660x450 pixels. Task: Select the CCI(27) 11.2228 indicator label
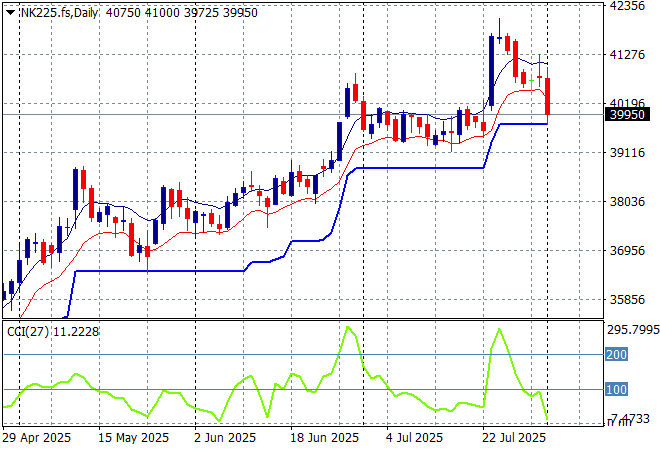click(53, 332)
